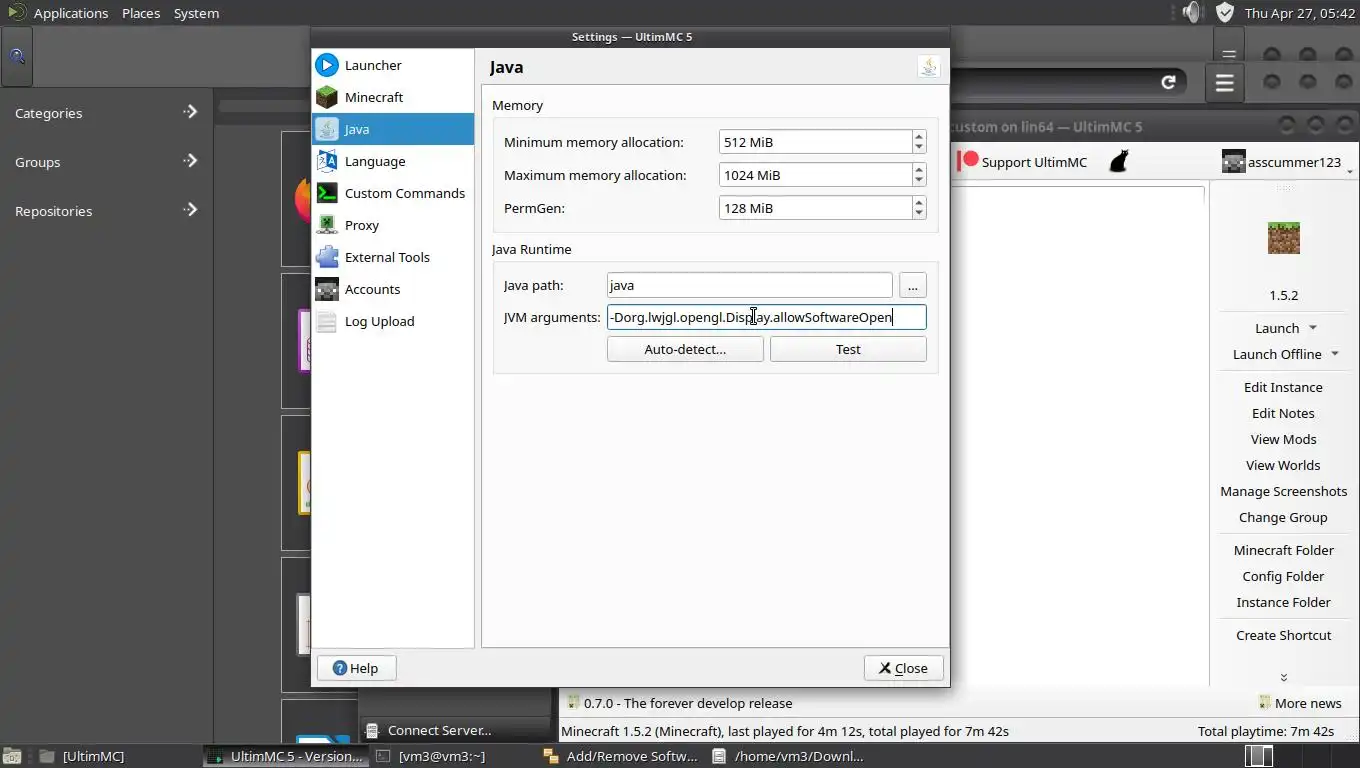
Task: Click View Worlds in UltimMC
Action: tap(1283, 465)
